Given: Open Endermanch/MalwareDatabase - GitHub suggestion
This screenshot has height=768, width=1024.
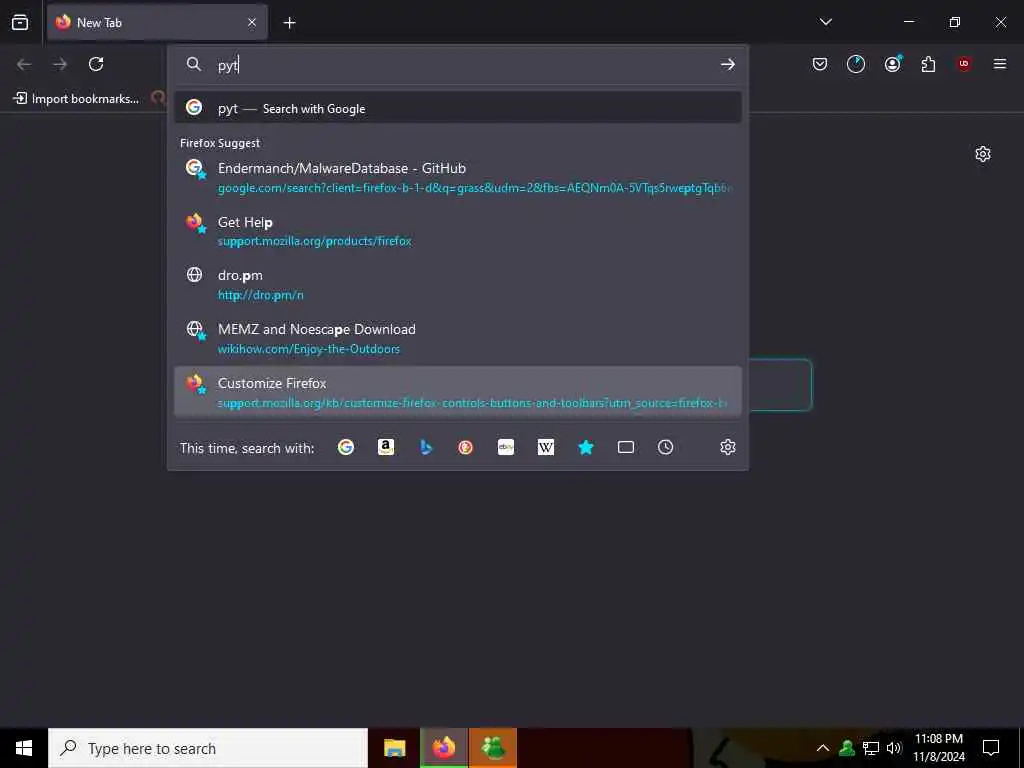Looking at the screenshot, I should pyautogui.click(x=458, y=178).
